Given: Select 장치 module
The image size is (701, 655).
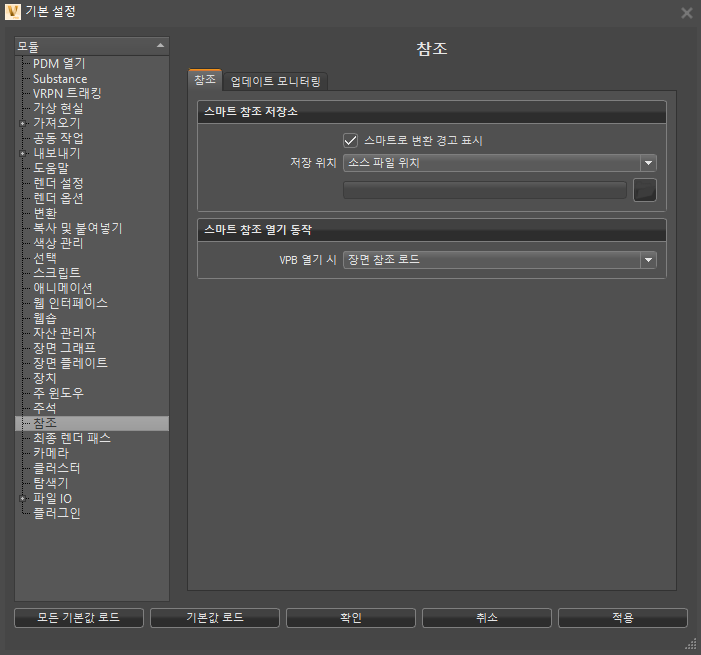Looking at the screenshot, I should pyautogui.click(x=45, y=378).
